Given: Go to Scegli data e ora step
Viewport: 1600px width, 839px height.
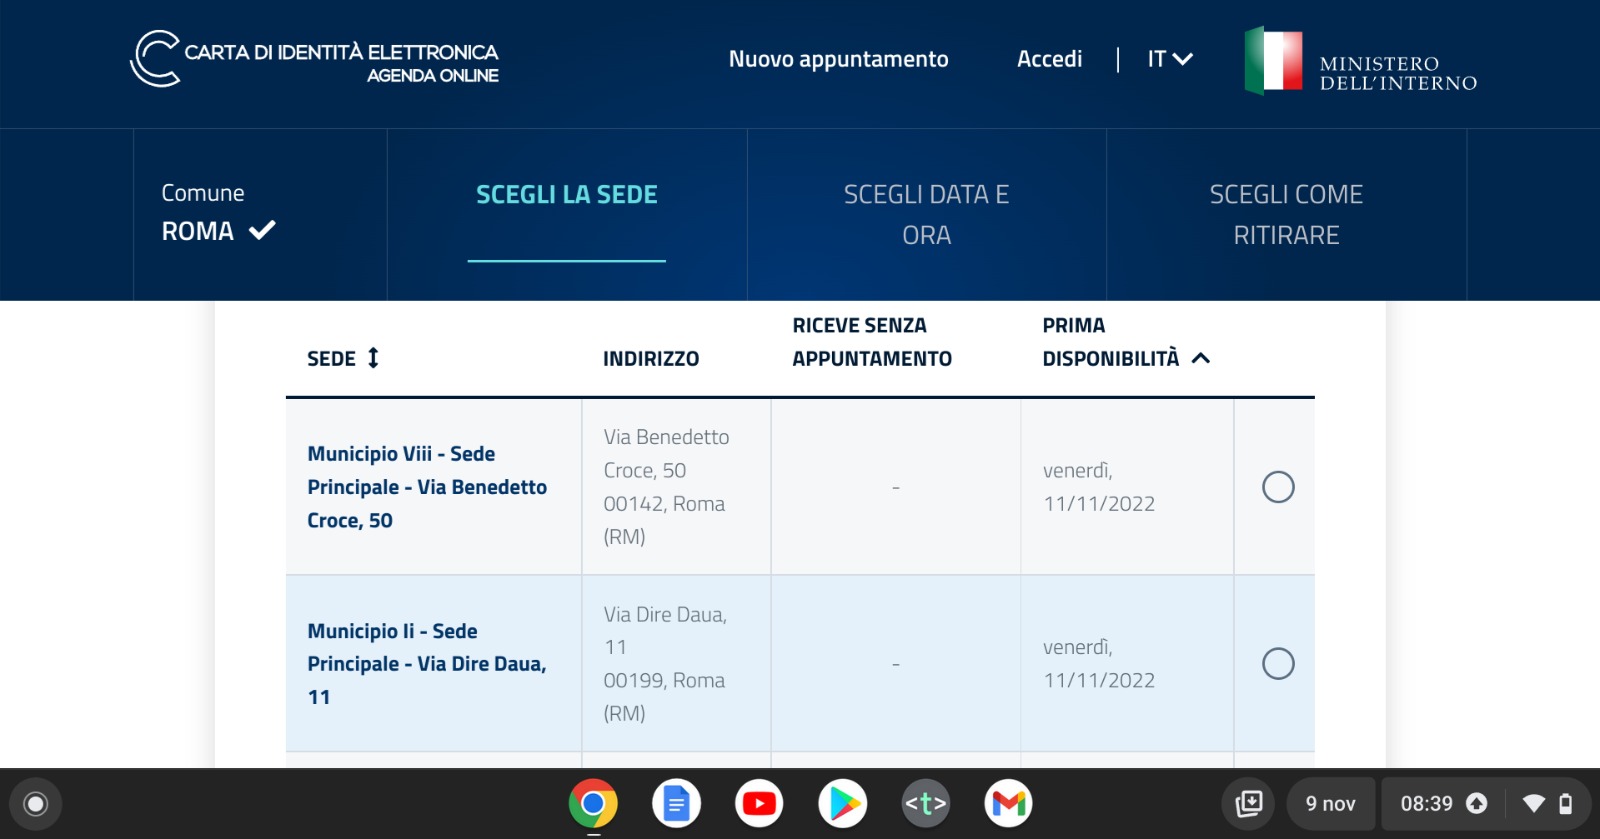Looking at the screenshot, I should [x=927, y=215].
